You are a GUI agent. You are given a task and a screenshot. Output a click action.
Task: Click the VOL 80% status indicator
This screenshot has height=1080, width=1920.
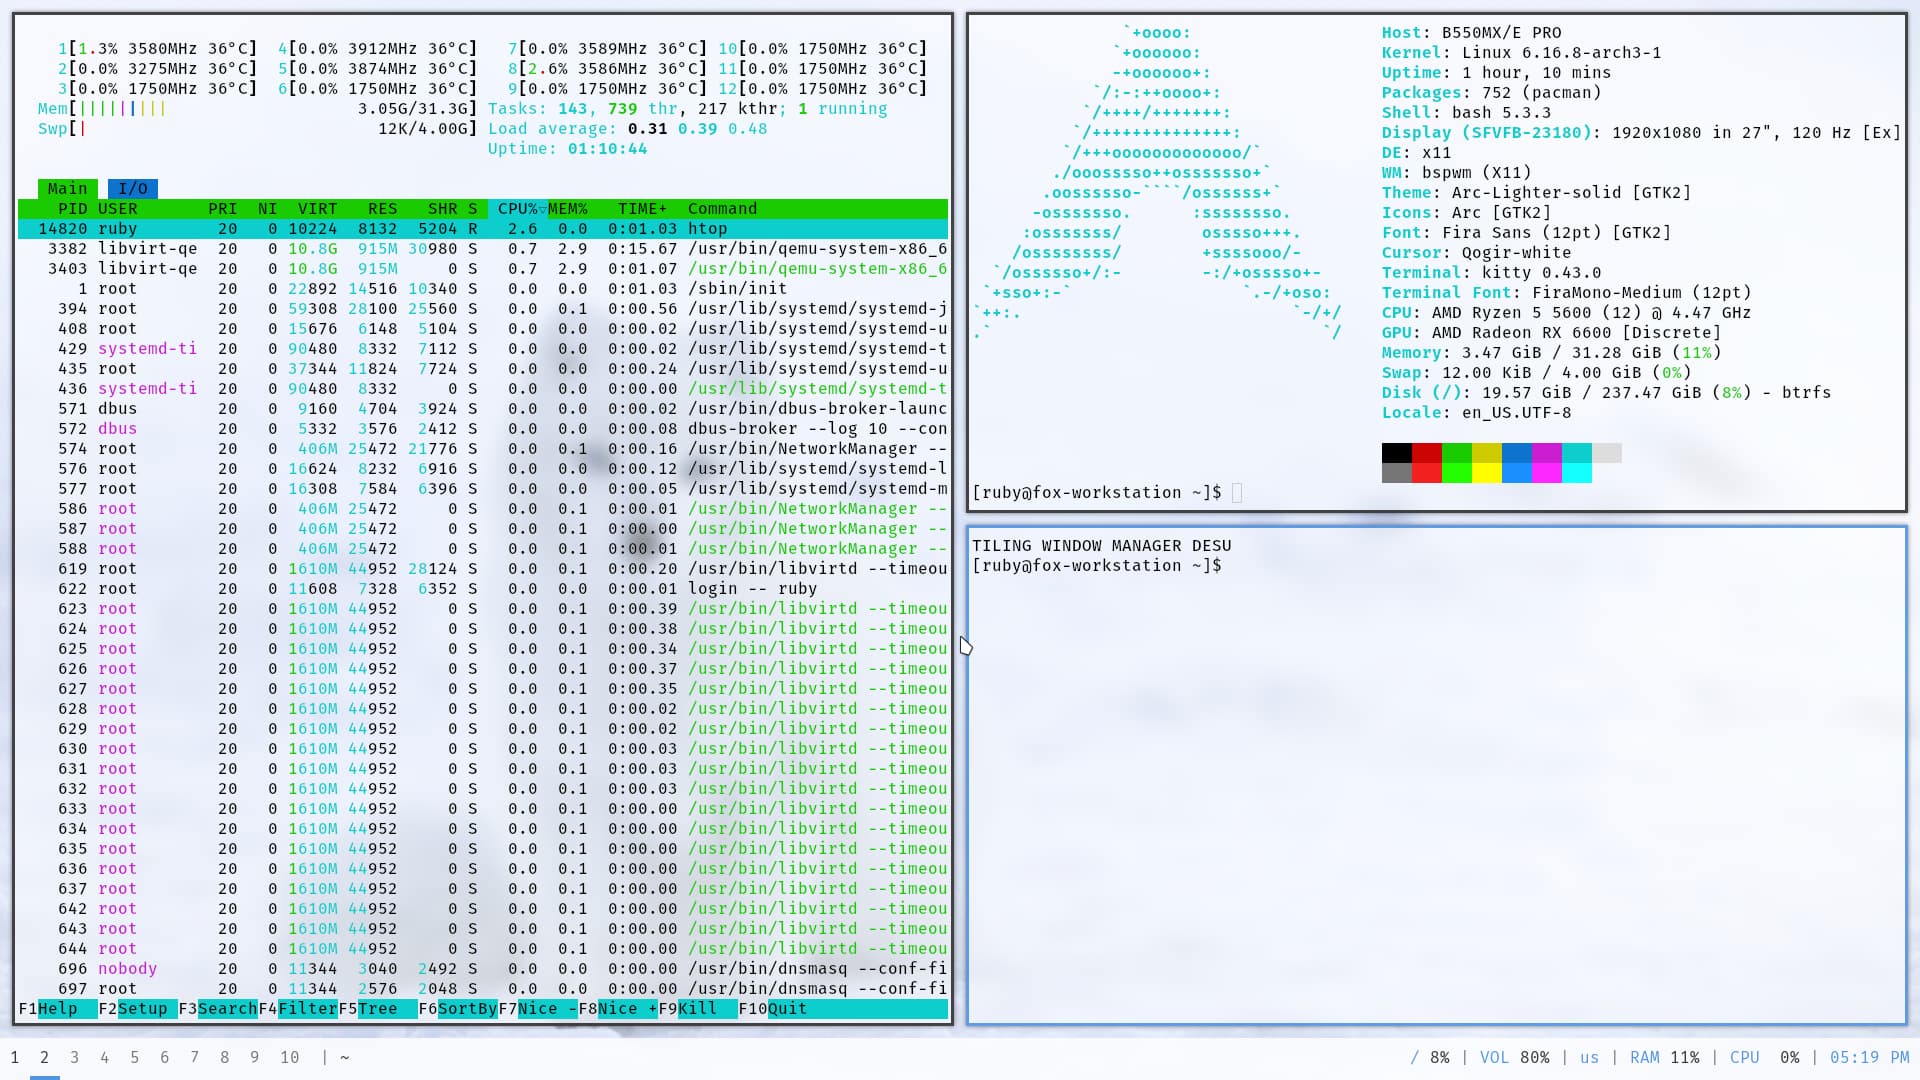(1514, 1057)
